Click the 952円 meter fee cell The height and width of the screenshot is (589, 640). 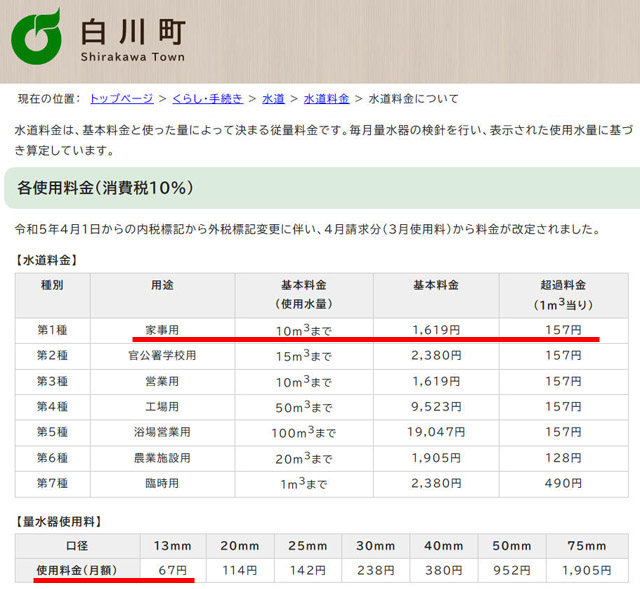[x=511, y=570]
